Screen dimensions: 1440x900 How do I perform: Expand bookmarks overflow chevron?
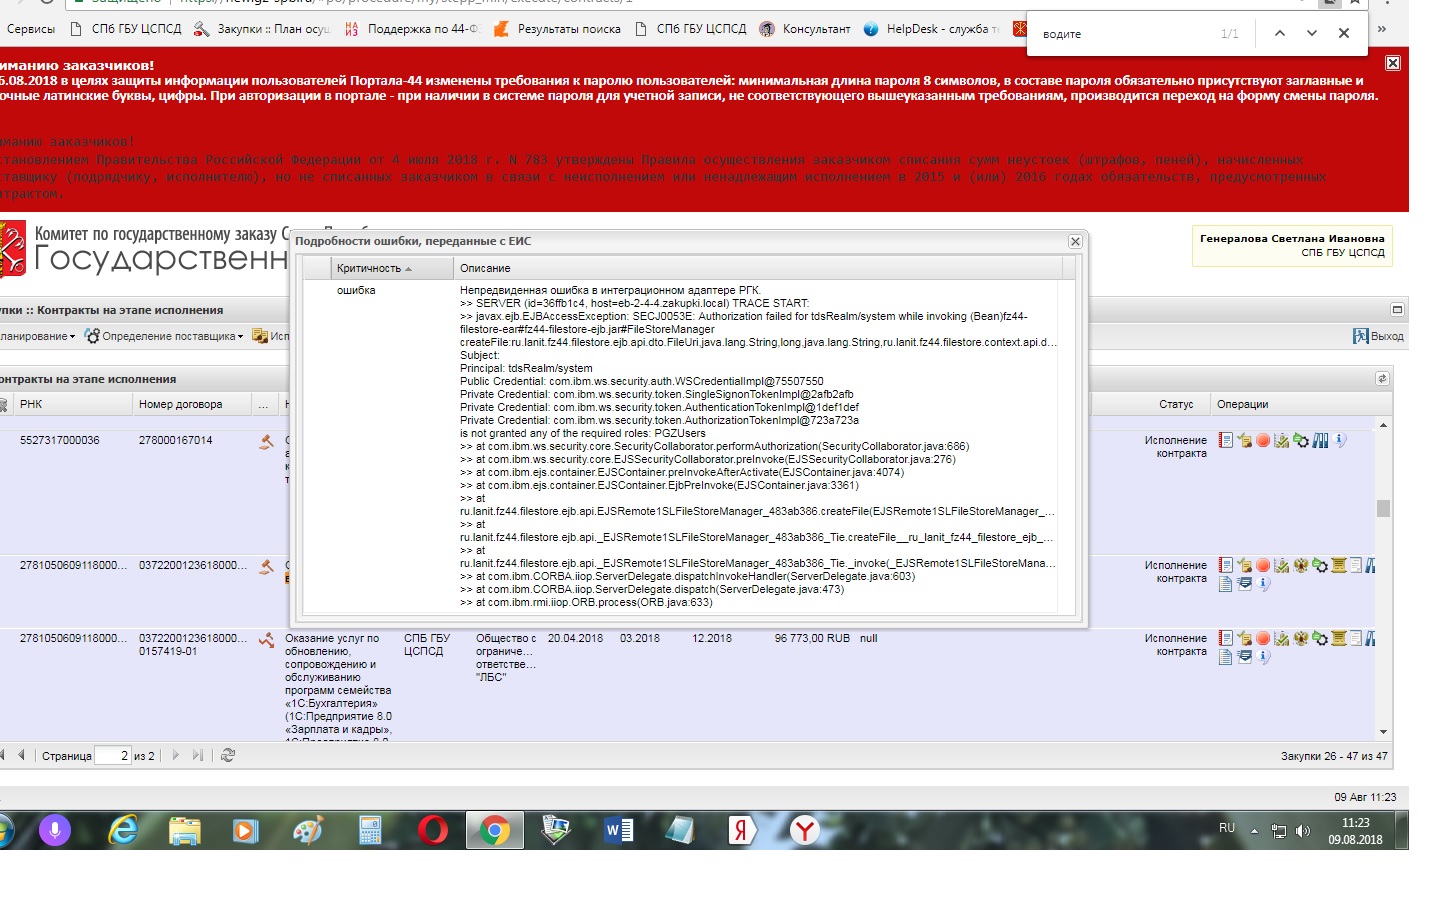point(1382,29)
